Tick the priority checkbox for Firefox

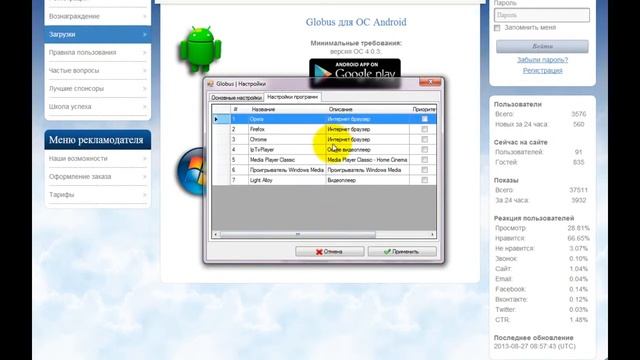pyautogui.click(x=424, y=129)
